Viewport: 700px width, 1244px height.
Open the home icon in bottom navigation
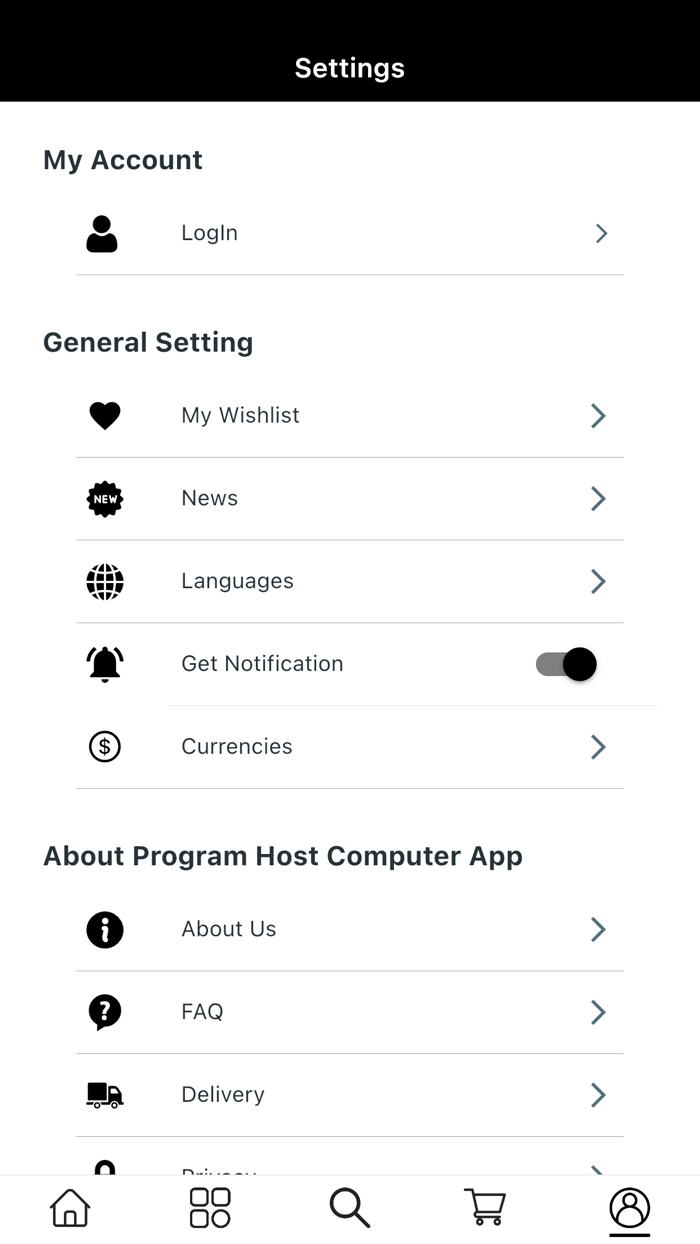click(68, 1207)
